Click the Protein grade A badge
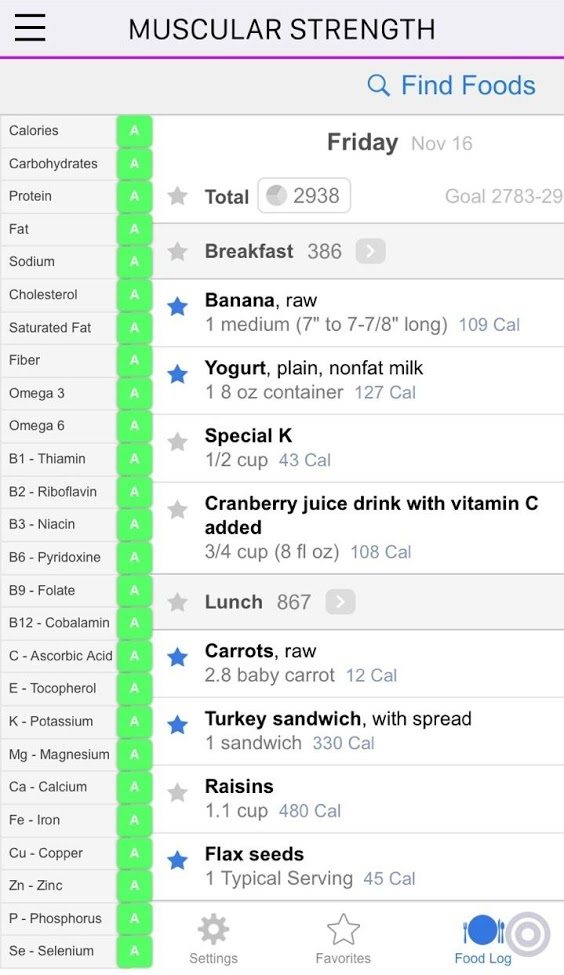564x975 pixels. click(x=134, y=196)
